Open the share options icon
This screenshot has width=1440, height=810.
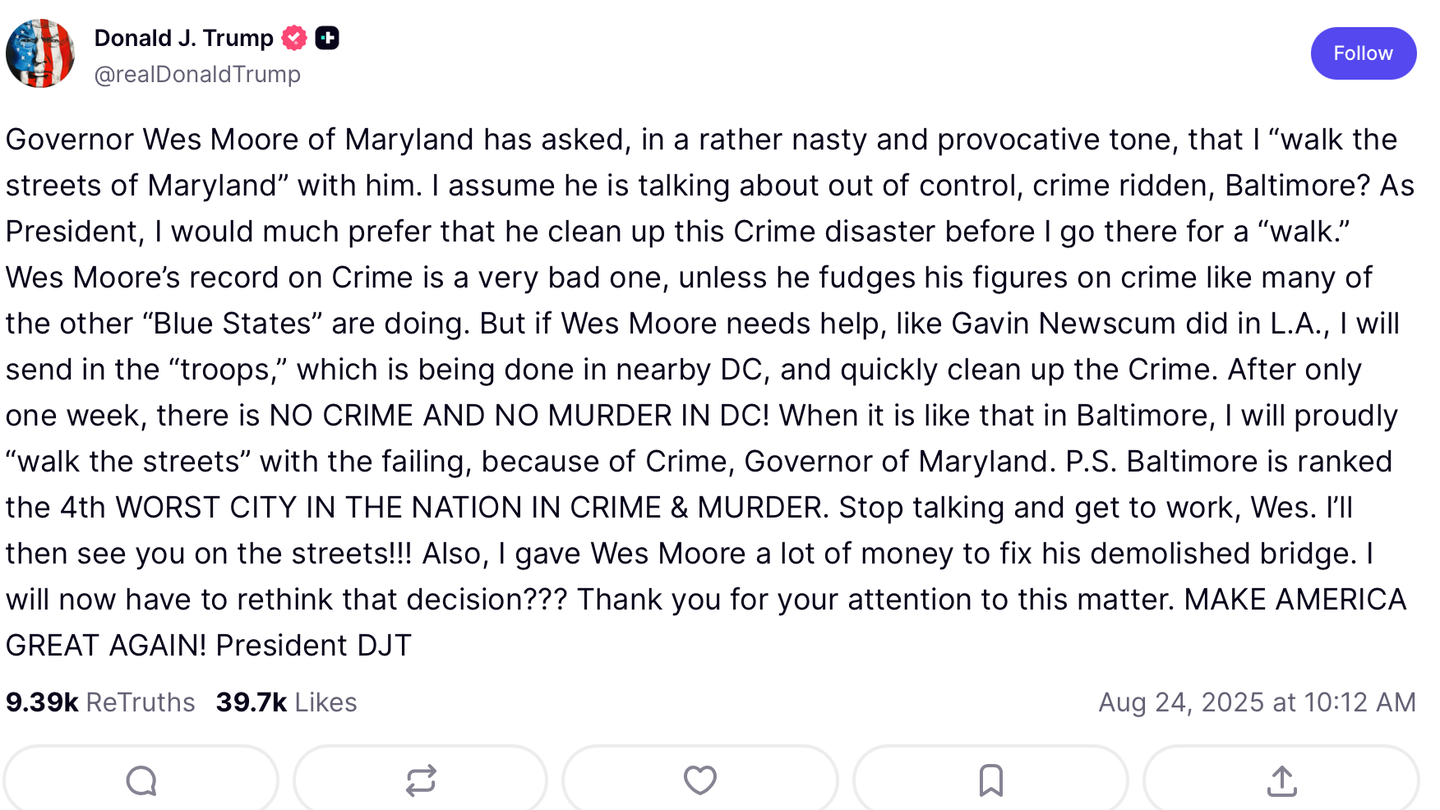coord(1281,780)
